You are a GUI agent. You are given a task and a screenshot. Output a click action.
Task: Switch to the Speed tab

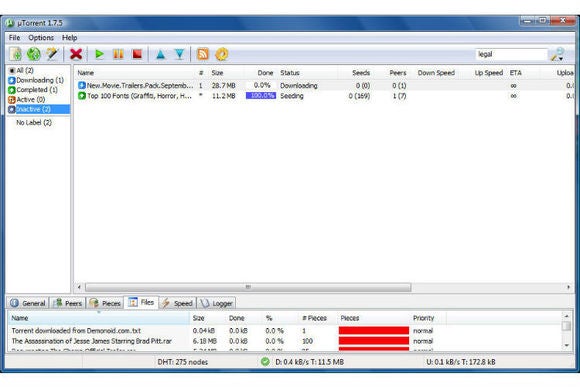coord(178,303)
